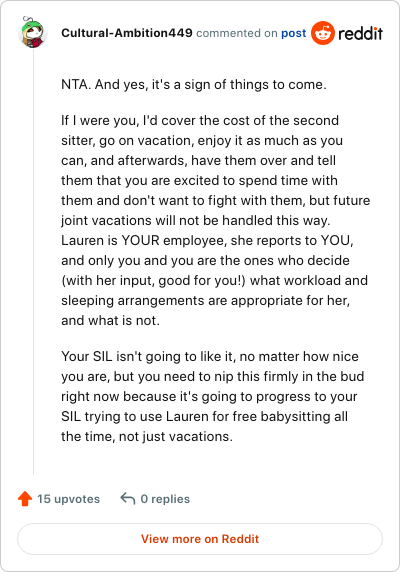The width and height of the screenshot is (400, 572).
Task: Click the "Lauren is YOUR employee" line
Action: (x=207, y=240)
